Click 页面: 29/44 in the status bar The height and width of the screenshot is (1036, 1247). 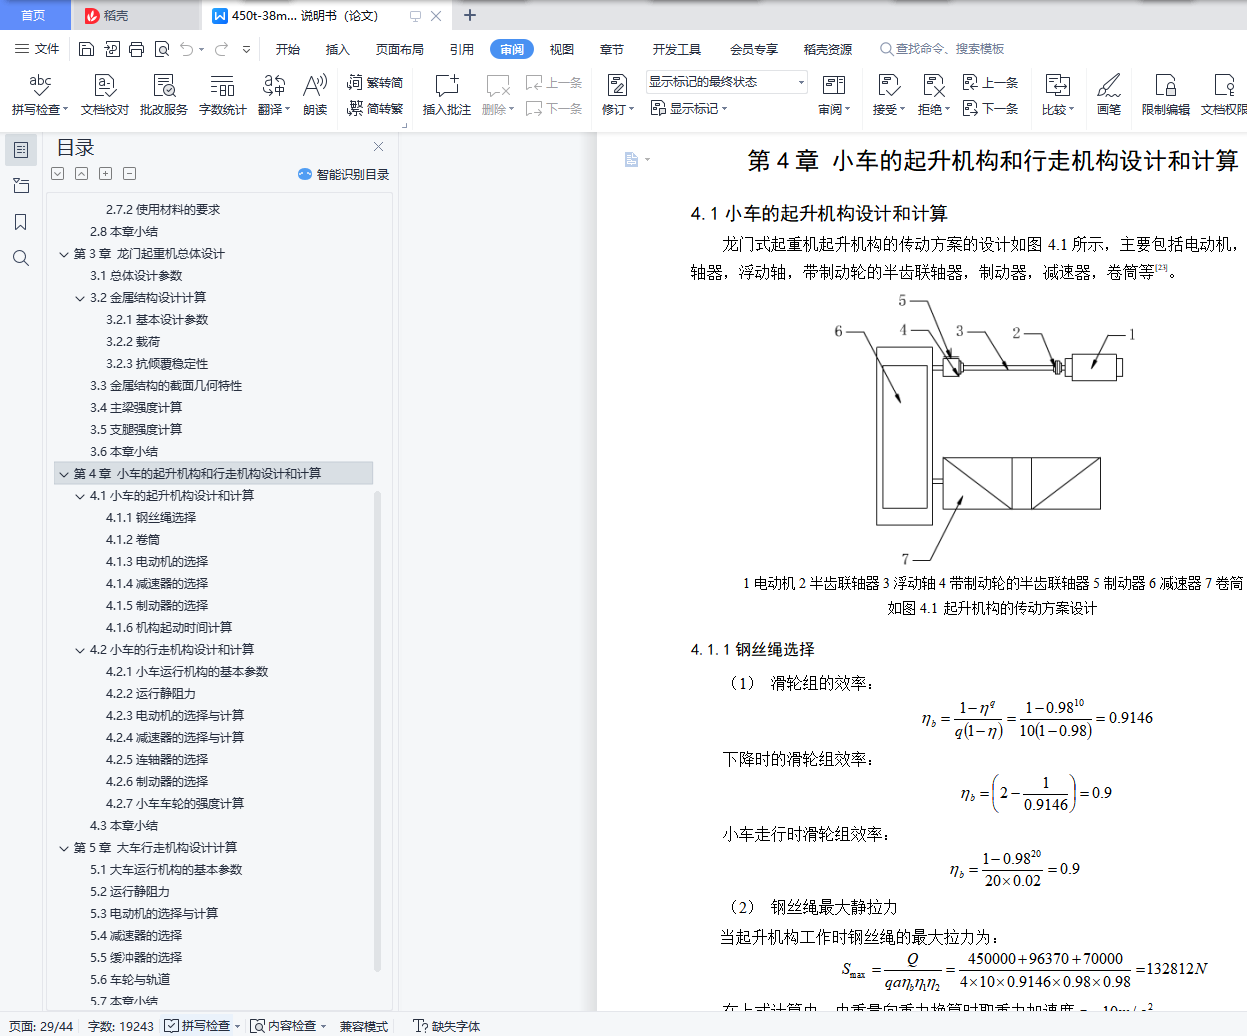pyautogui.click(x=42, y=1026)
